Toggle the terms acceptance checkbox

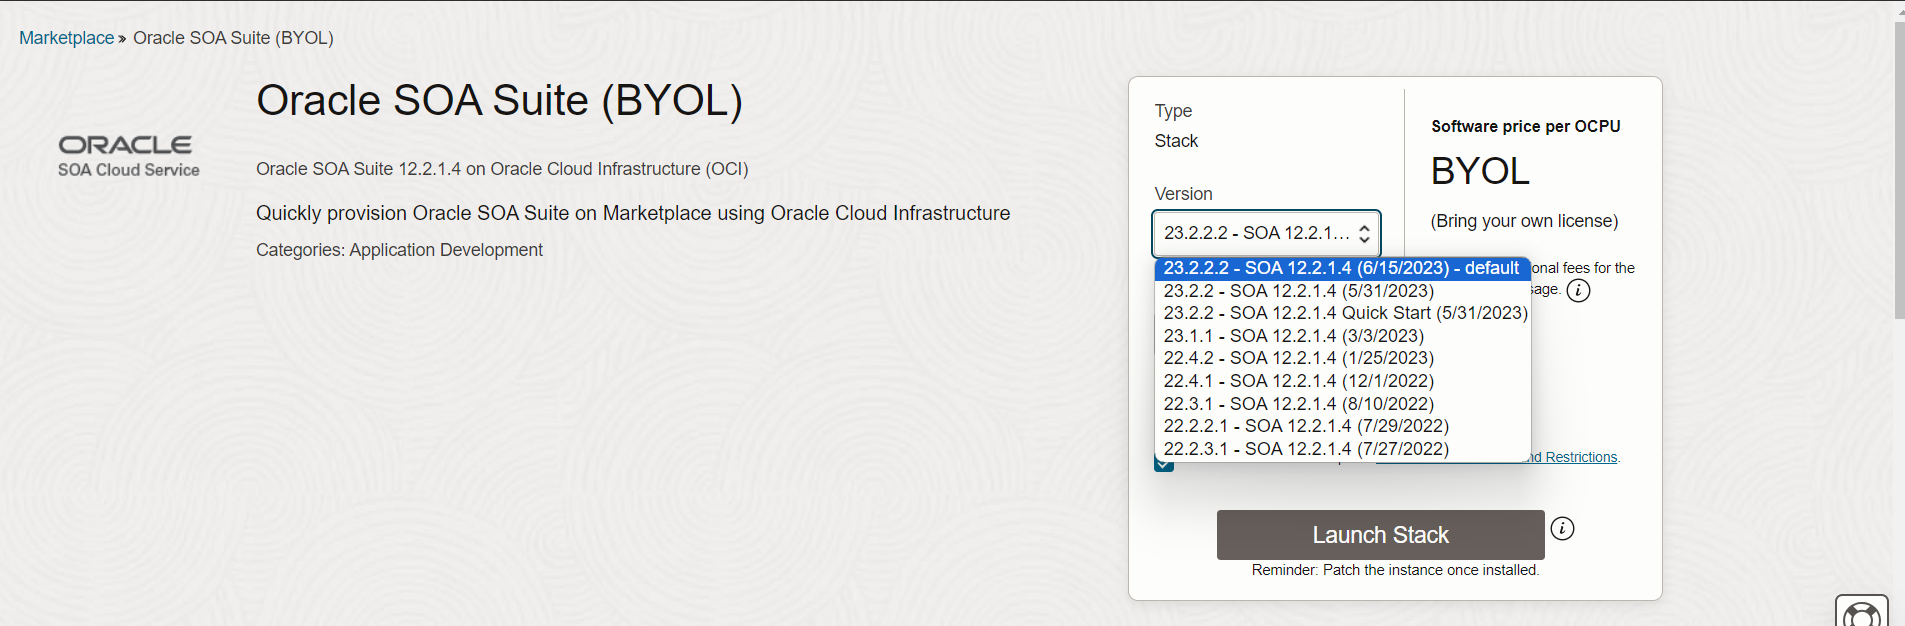pos(1164,464)
